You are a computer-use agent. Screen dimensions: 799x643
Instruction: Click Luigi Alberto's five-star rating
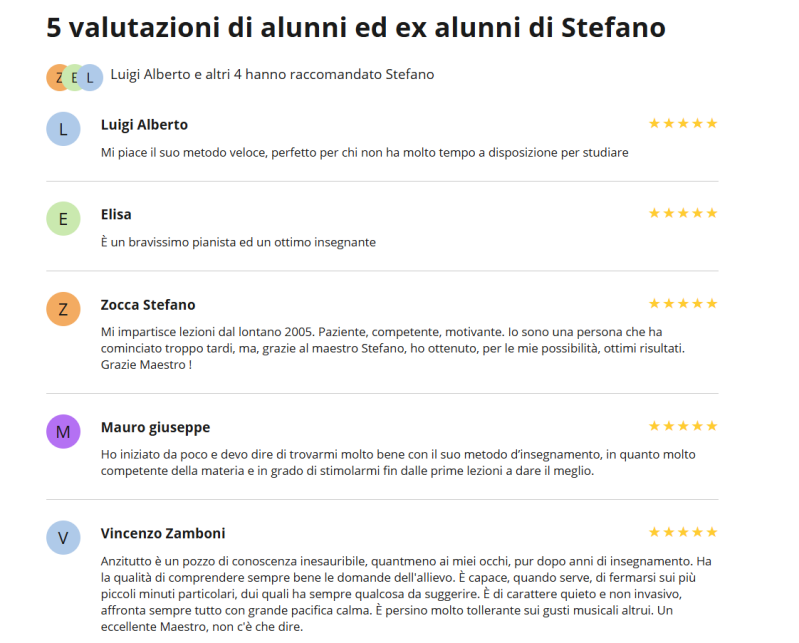683,124
